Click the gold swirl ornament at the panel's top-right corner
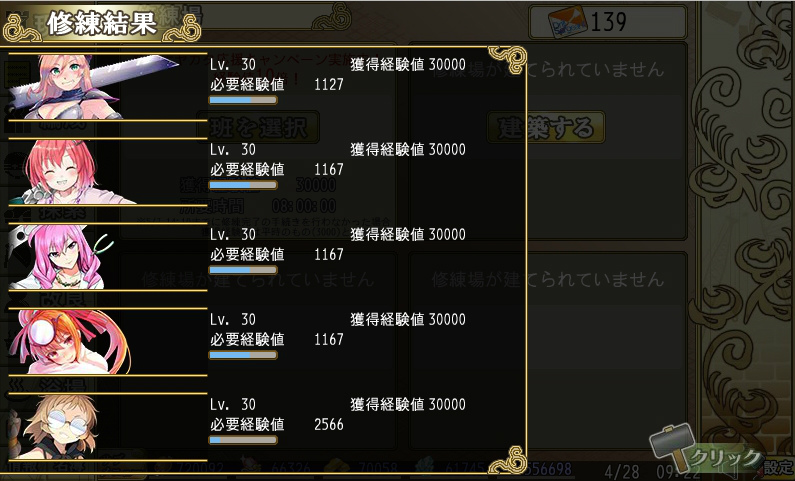The width and height of the screenshot is (795, 481). [x=508, y=60]
